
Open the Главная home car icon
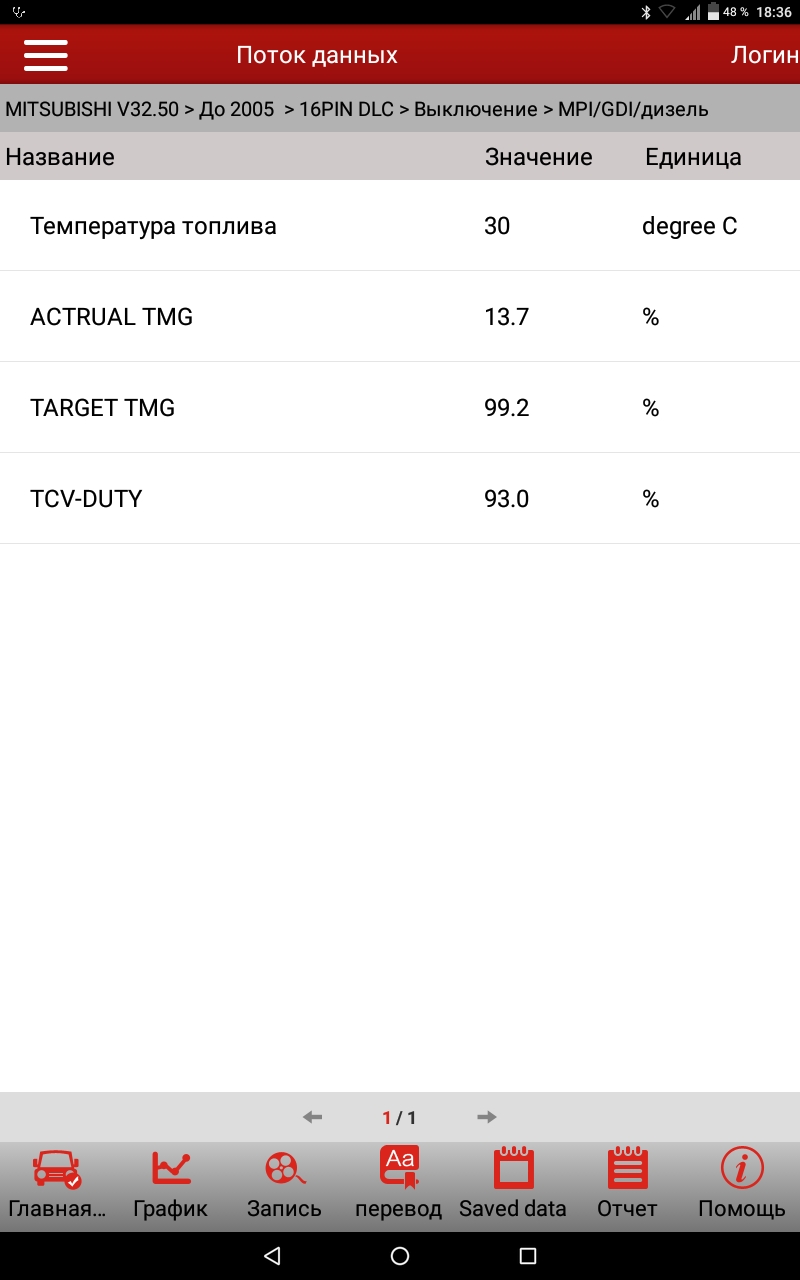(x=57, y=1182)
